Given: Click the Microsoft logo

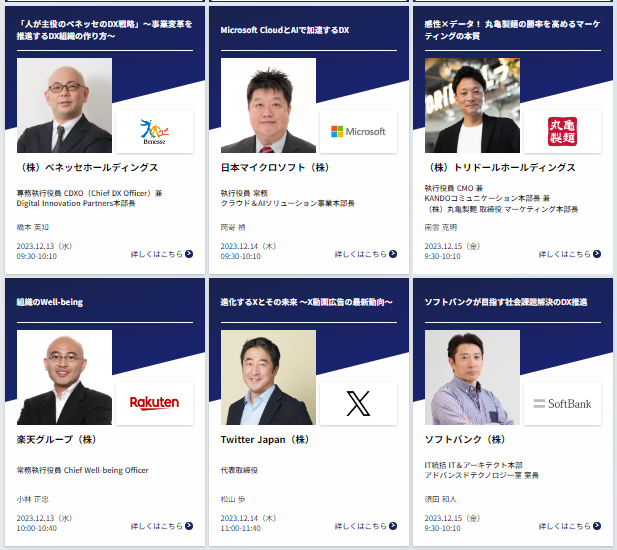Looking at the screenshot, I should pos(358,131).
